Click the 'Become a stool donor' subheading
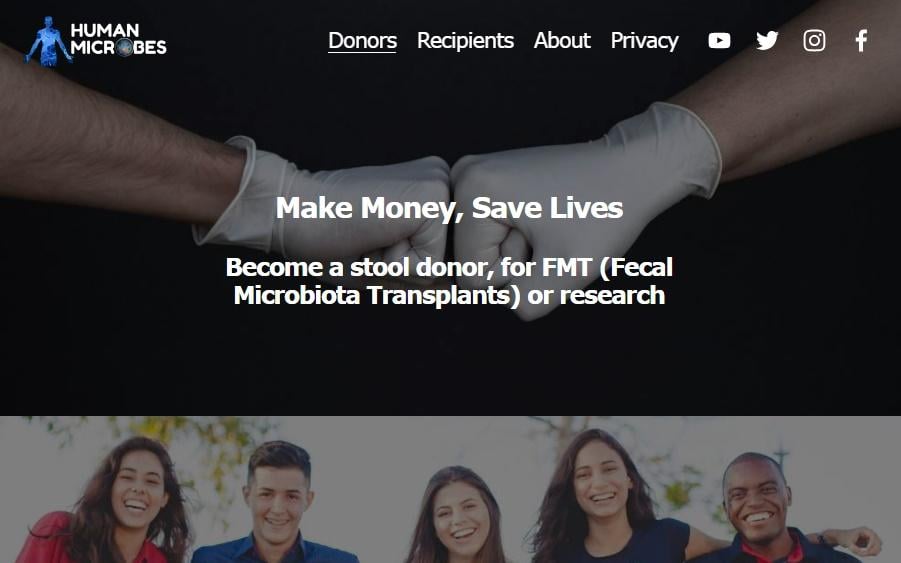The width and height of the screenshot is (901, 563). 449,281
